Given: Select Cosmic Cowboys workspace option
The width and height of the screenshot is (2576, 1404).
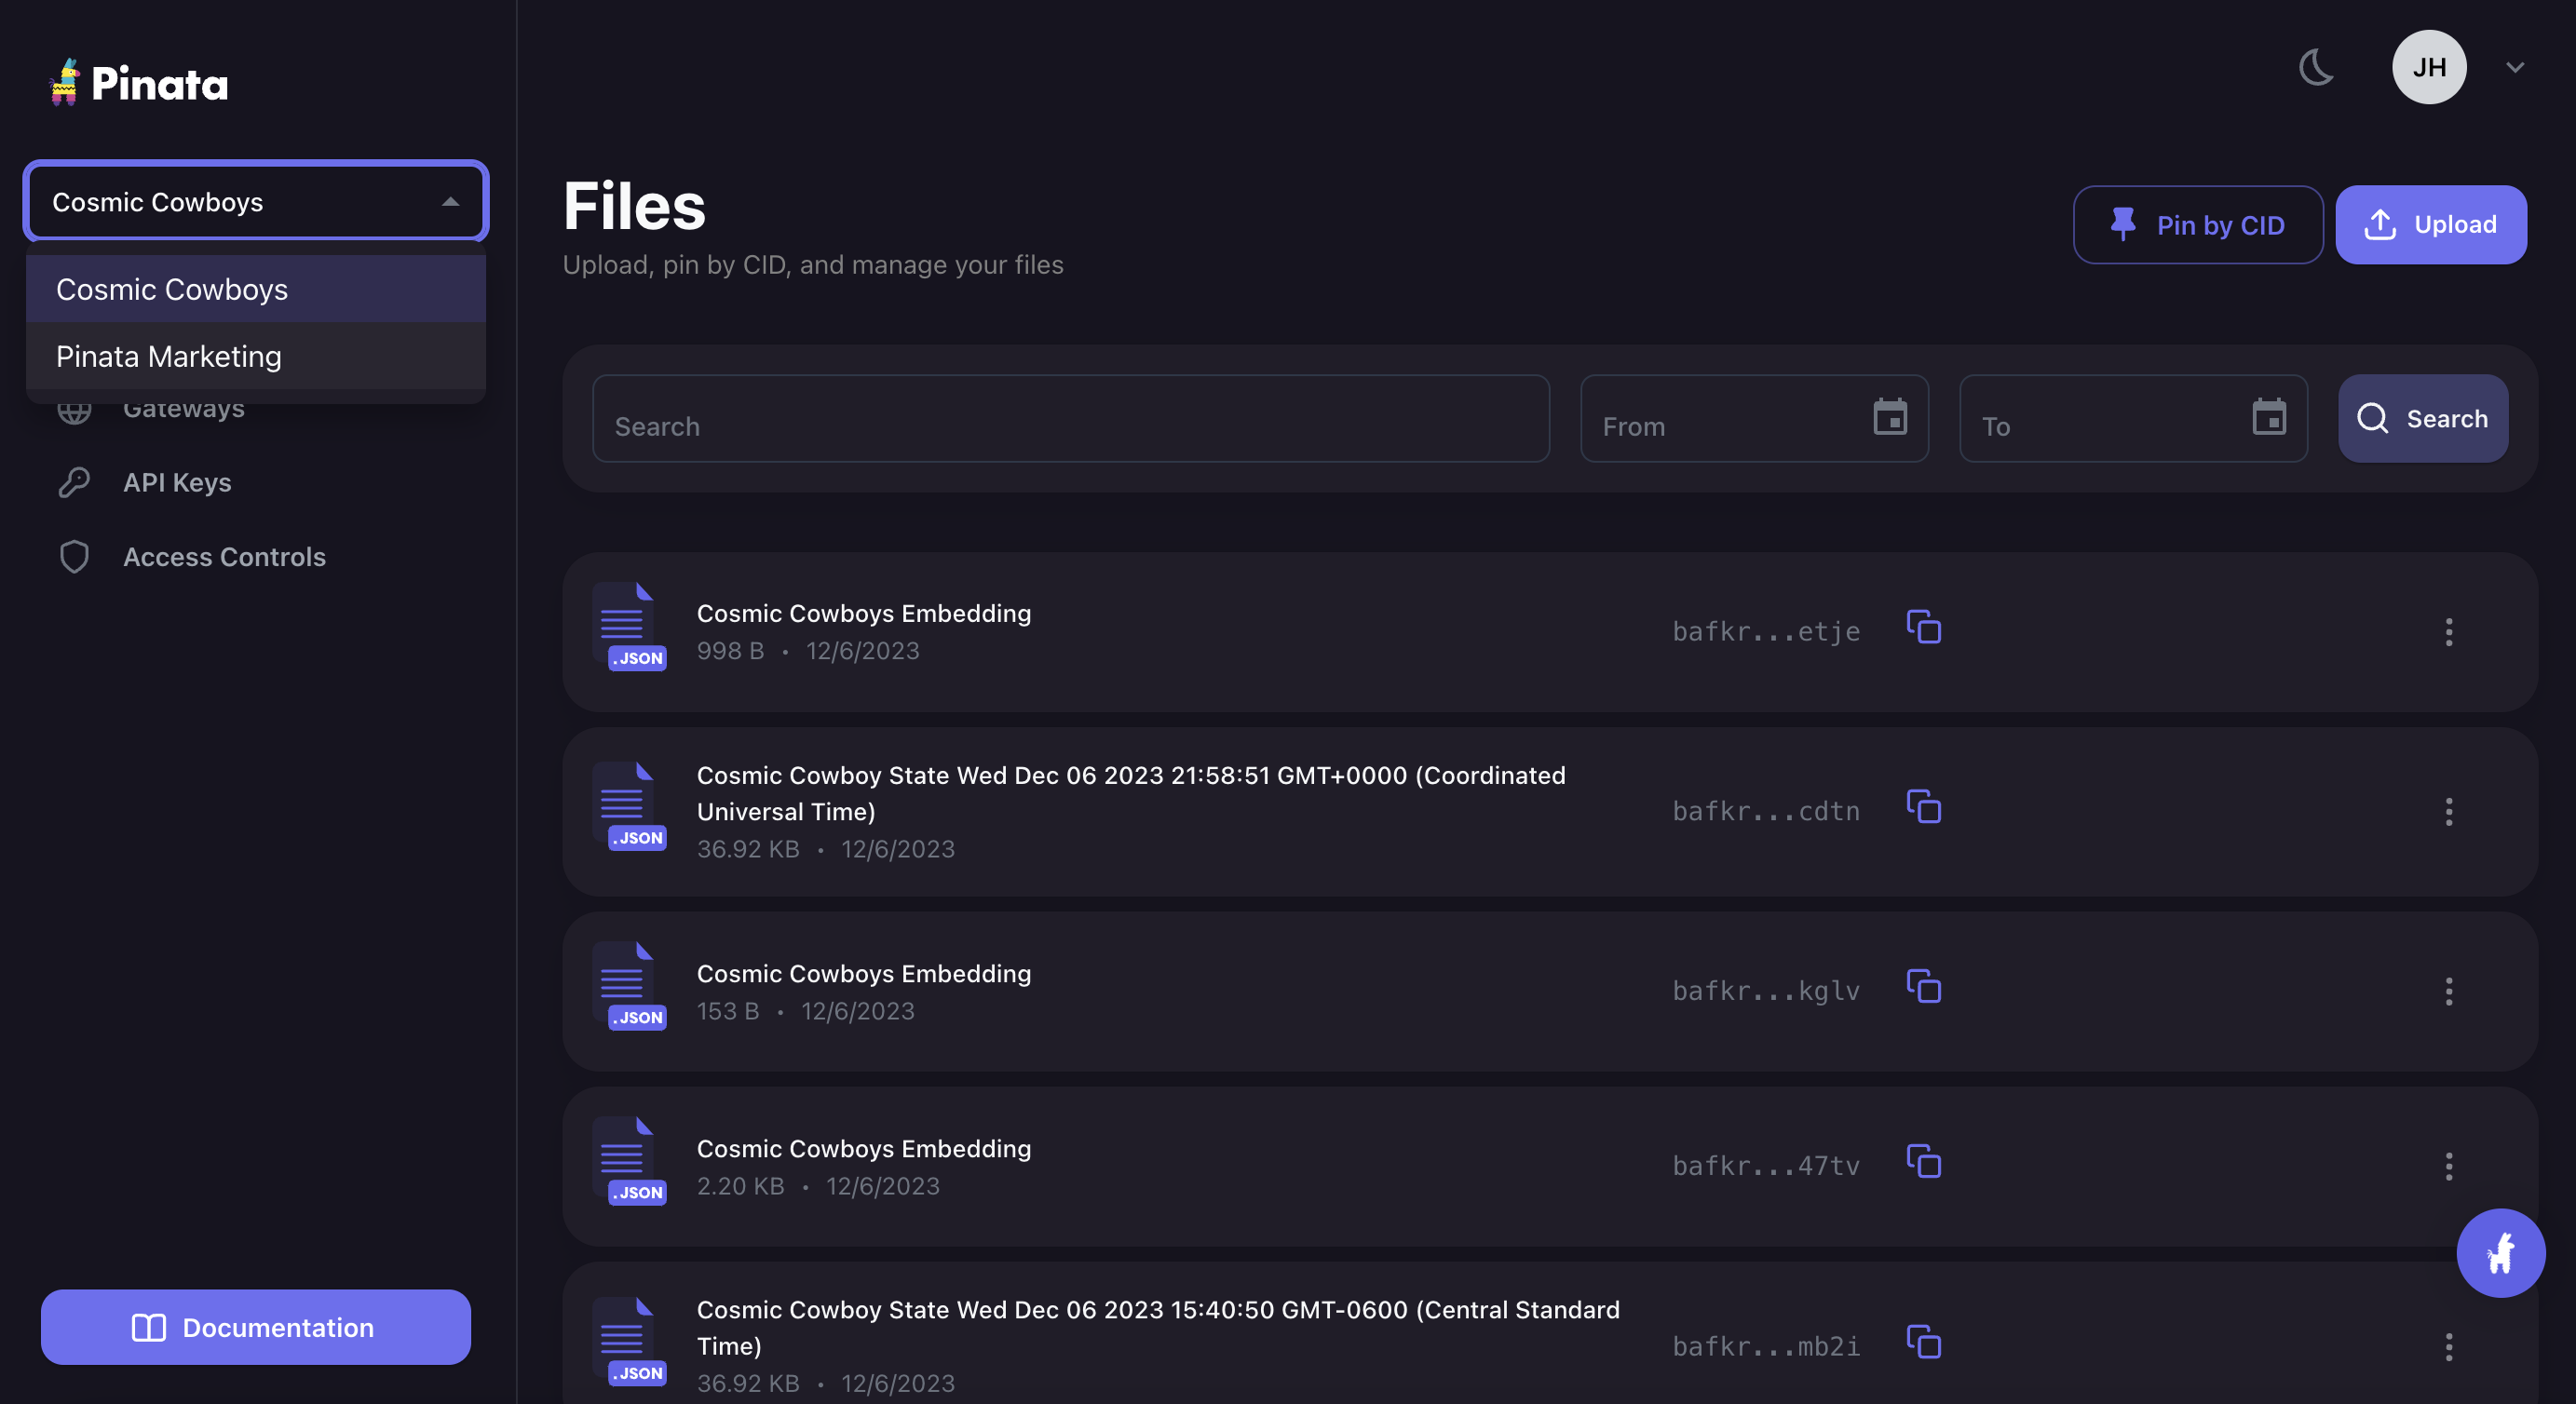Looking at the screenshot, I should point(256,289).
